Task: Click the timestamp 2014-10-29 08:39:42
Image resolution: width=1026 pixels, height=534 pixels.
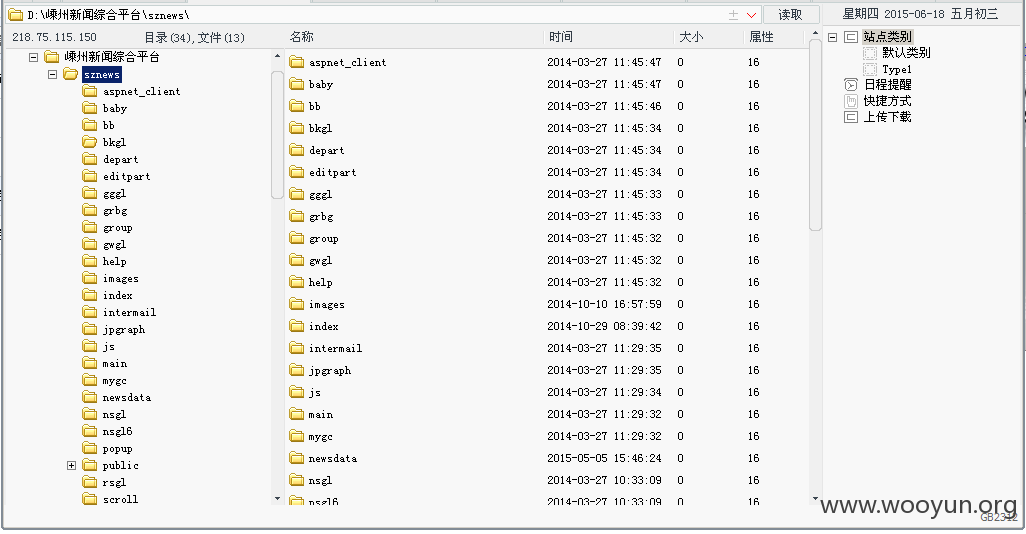Action: 604,326
